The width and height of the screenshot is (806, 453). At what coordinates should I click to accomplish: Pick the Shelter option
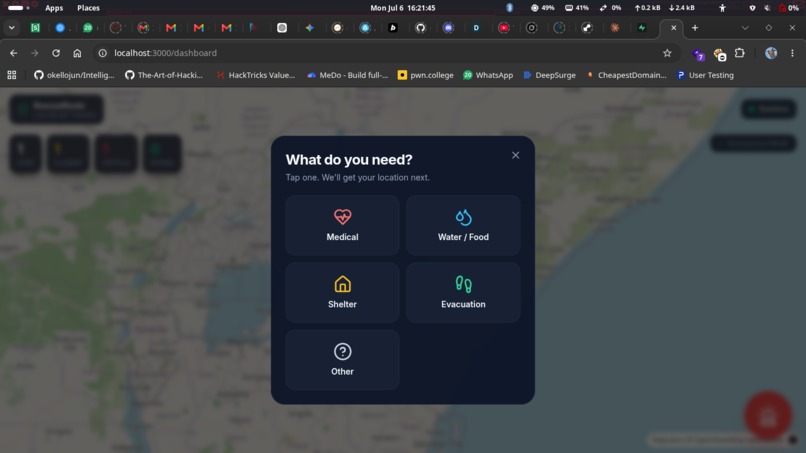point(342,293)
